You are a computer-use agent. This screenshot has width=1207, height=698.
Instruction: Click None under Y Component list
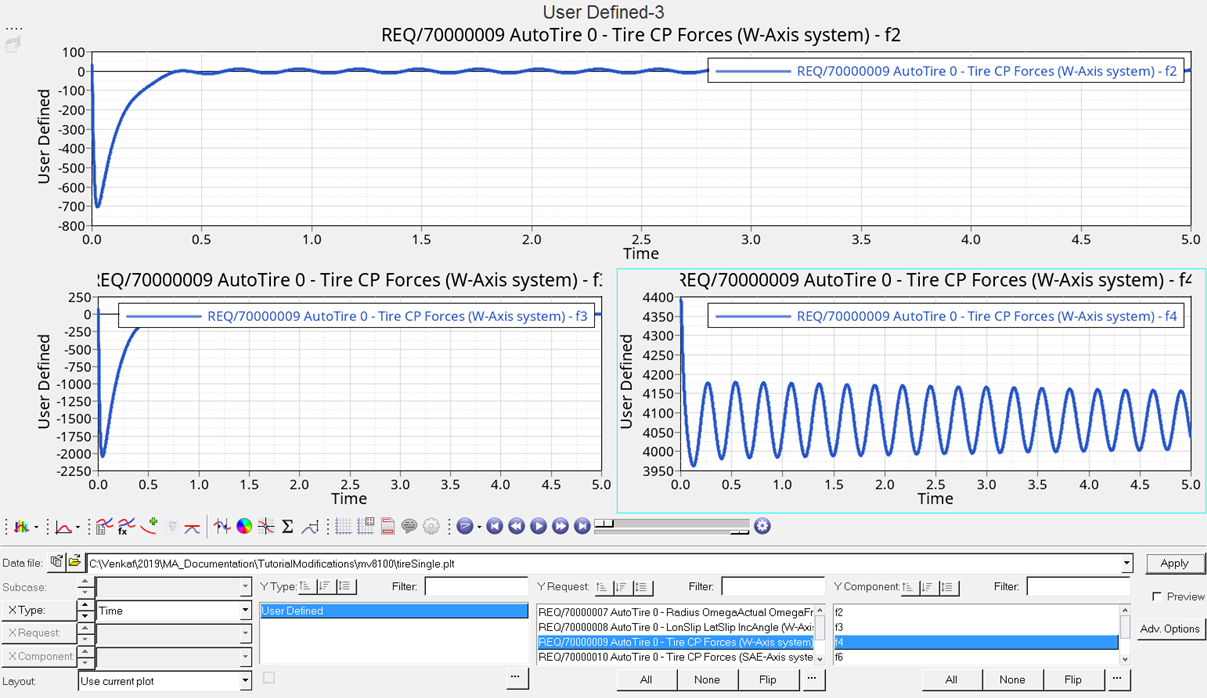coord(1012,679)
